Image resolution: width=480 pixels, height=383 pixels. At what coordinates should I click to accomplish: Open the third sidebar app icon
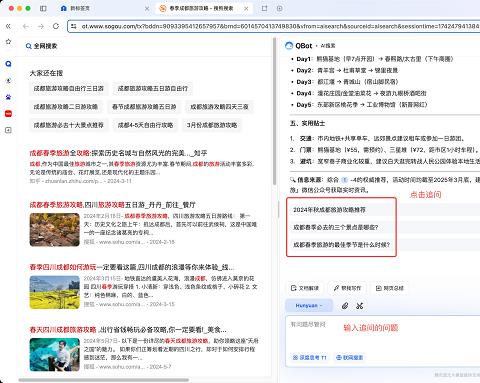(8, 80)
